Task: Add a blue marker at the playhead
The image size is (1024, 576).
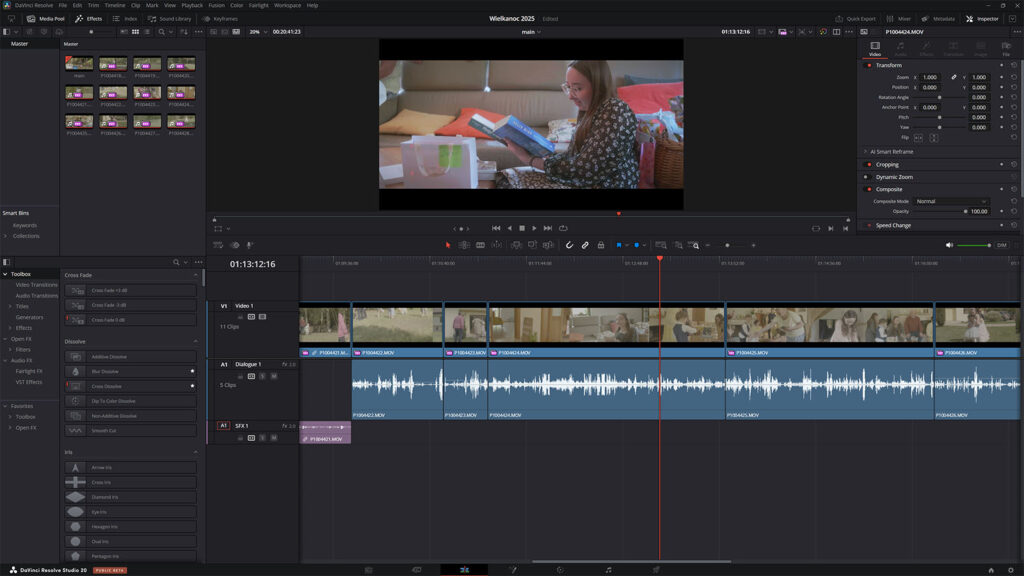Action: coord(637,245)
